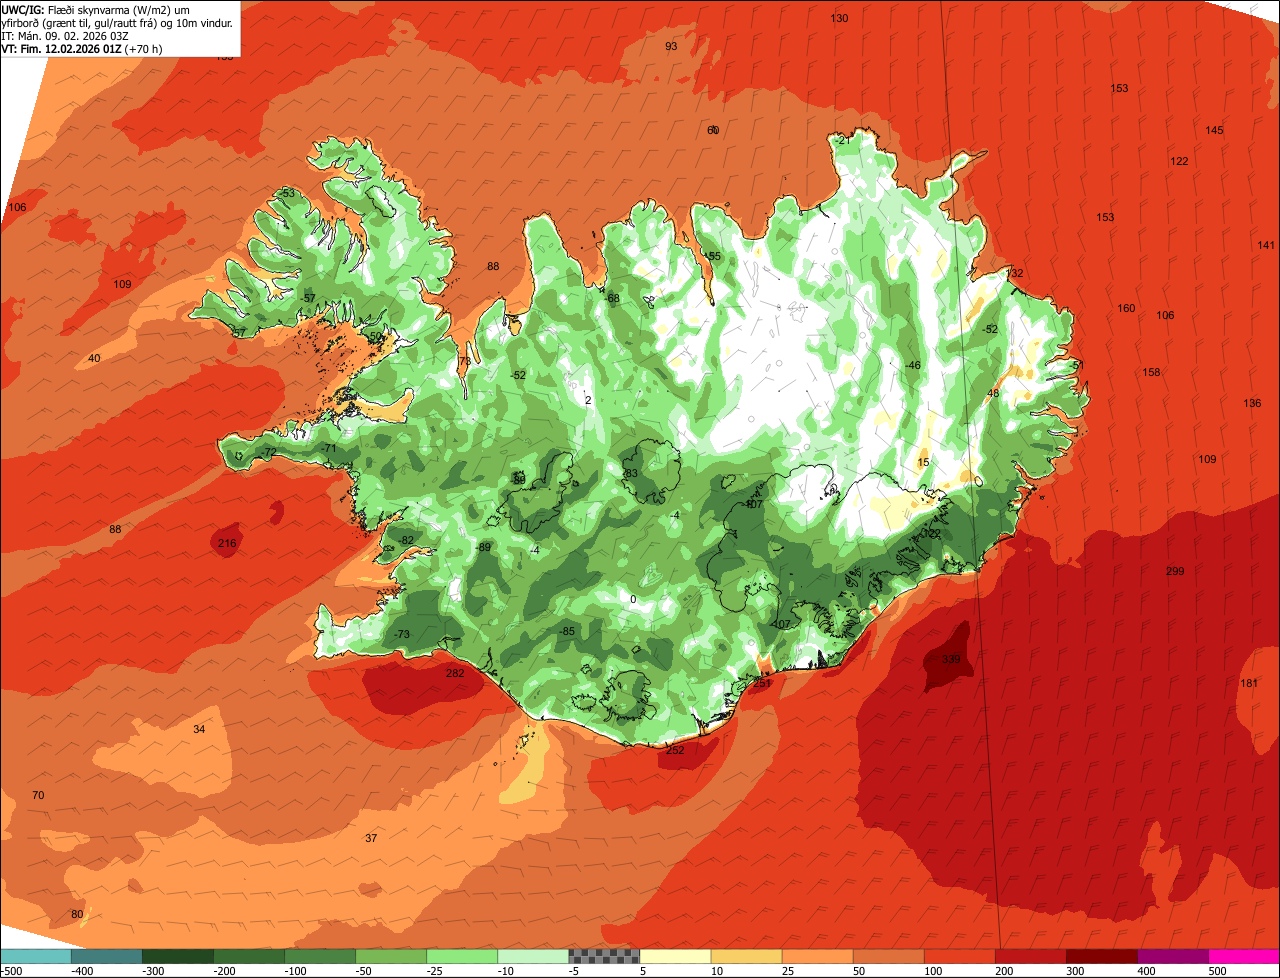Click the teal -400 to -300 legend swatch
The height and width of the screenshot is (978, 1280).
pos(106,956)
